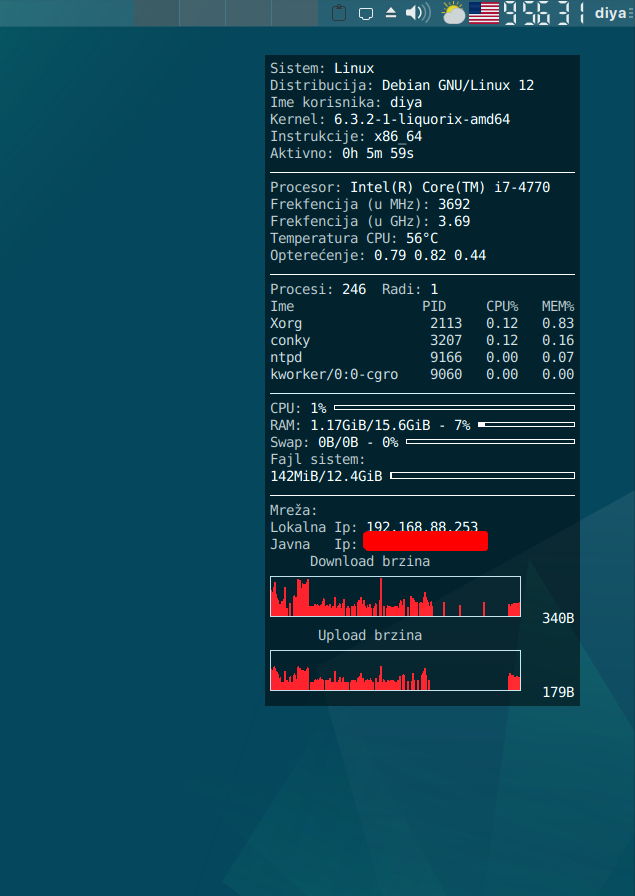Click the 'CPU%' column header

(502, 306)
